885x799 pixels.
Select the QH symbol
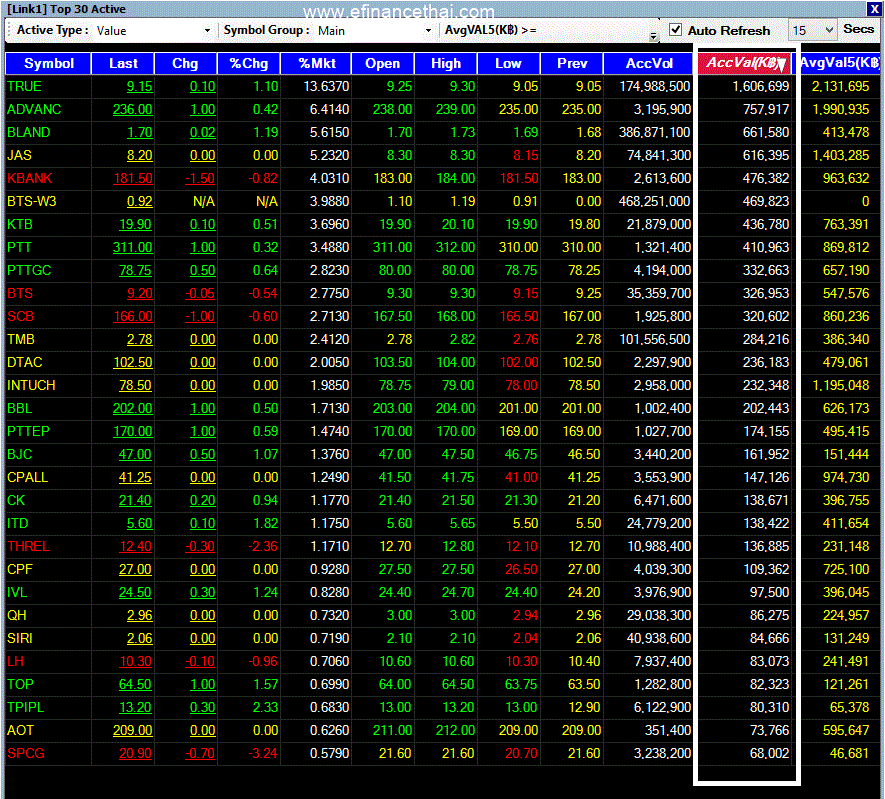click(x=17, y=615)
